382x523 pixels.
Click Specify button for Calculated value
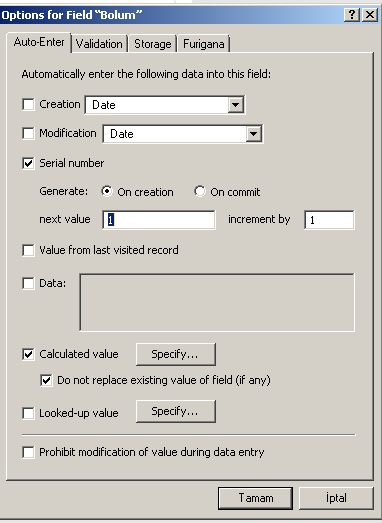coord(176,354)
